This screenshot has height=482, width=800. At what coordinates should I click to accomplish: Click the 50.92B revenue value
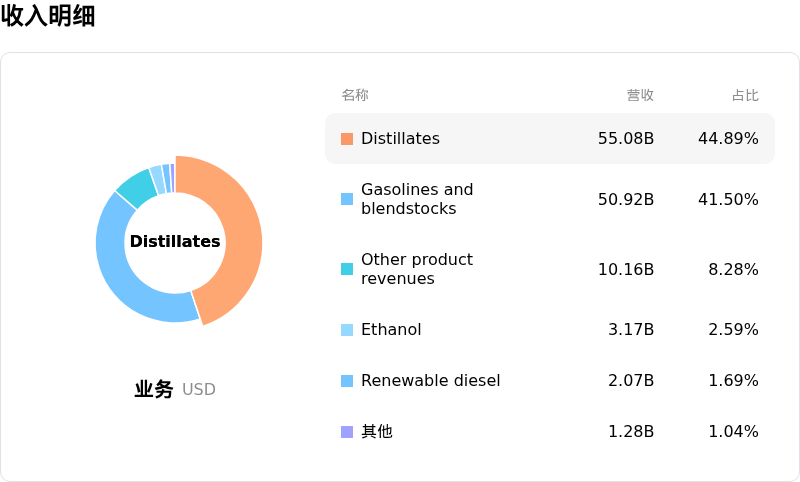[x=626, y=199]
